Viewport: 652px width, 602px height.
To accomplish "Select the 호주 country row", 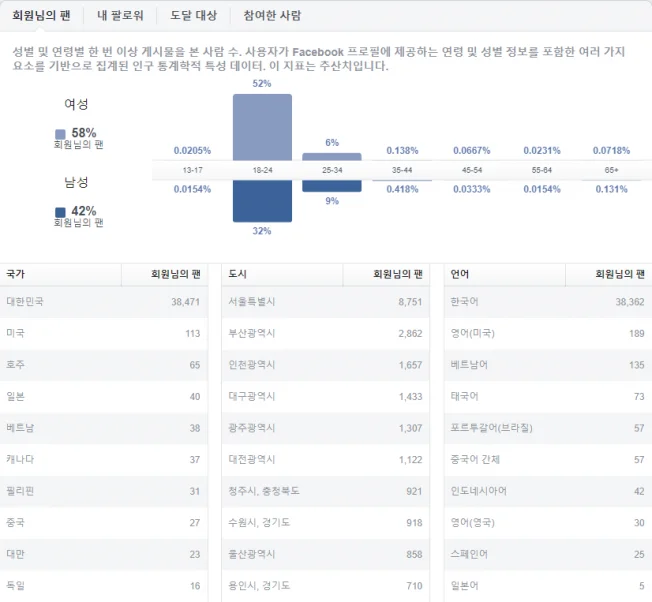I will (x=104, y=365).
